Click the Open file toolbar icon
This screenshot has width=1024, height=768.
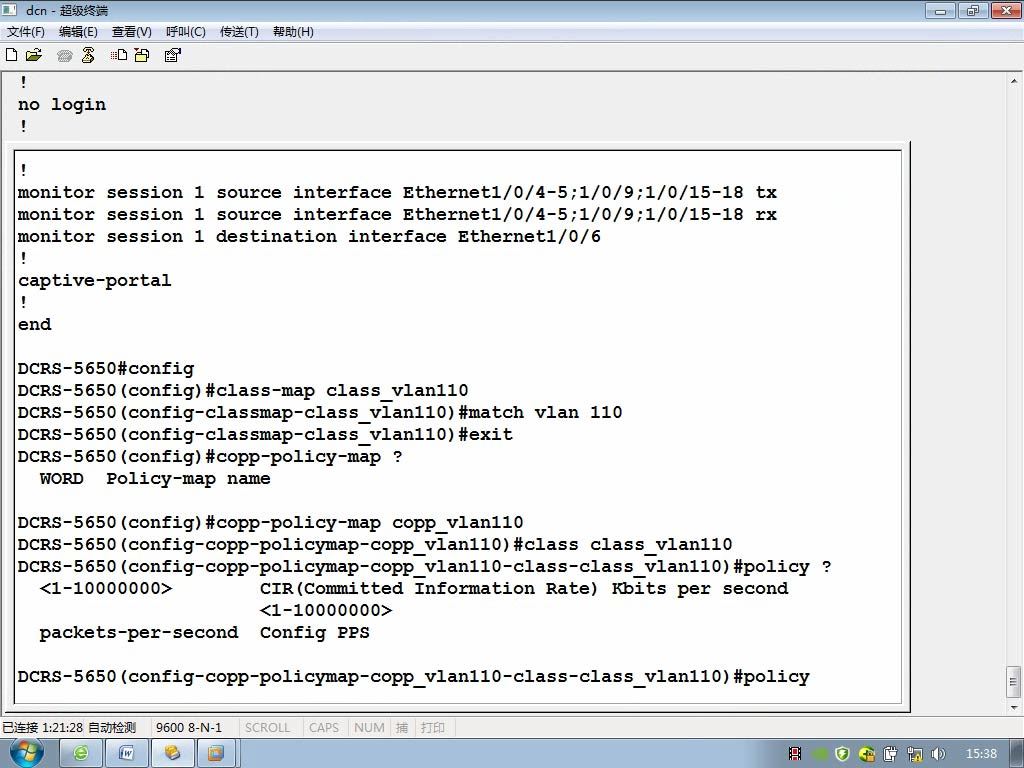pos(34,55)
